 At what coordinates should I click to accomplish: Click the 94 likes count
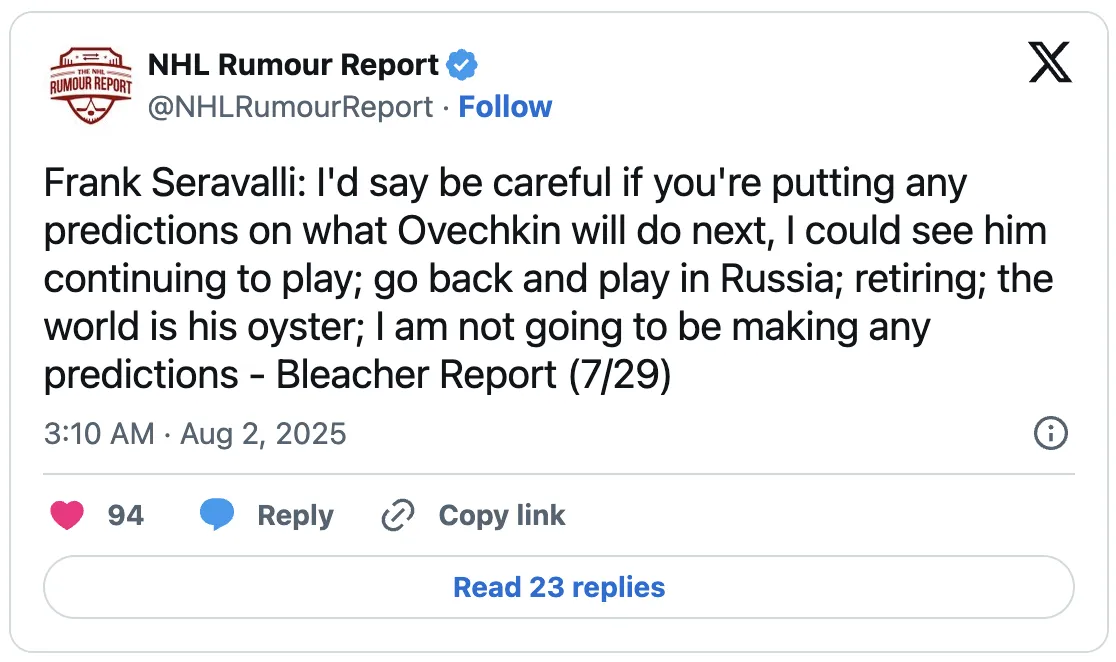pyautogui.click(x=126, y=515)
